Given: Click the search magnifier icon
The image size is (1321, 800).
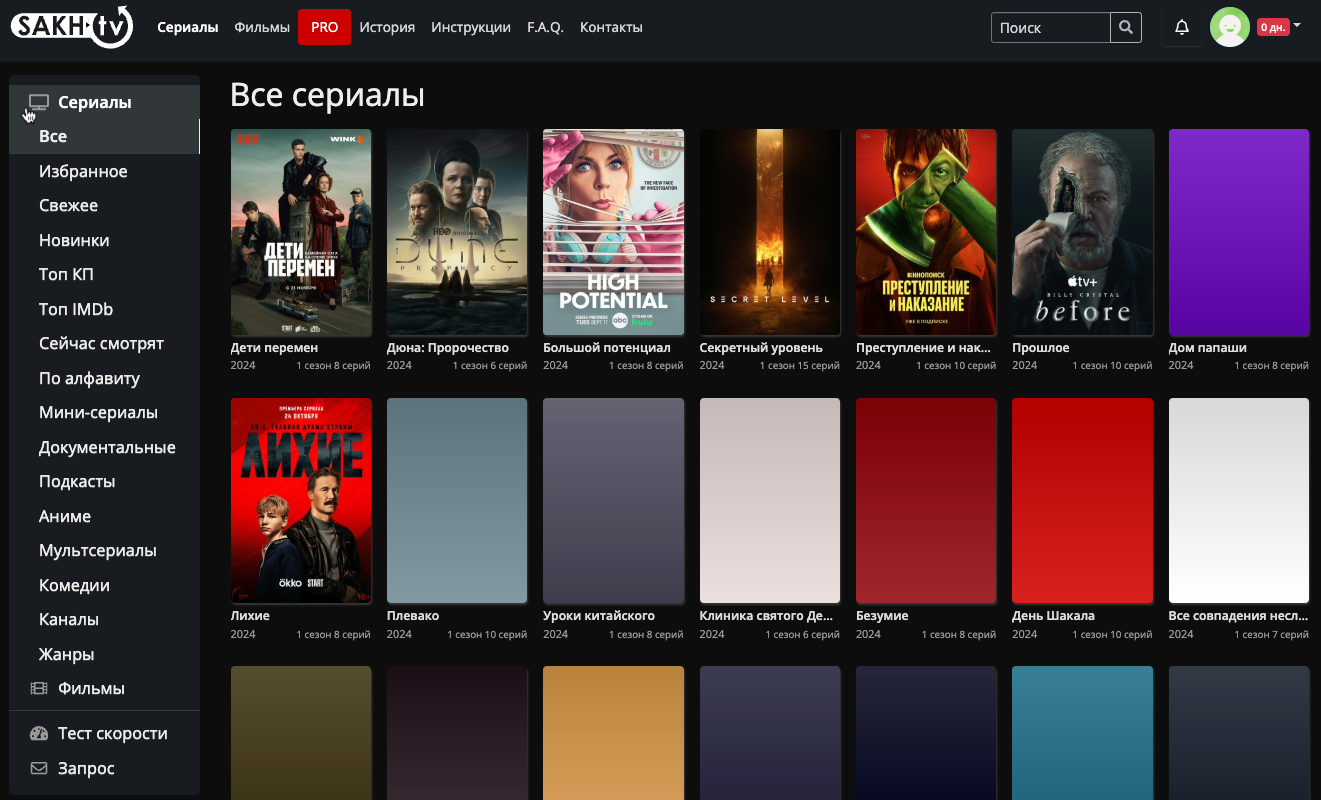Looking at the screenshot, I should [1126, 28].
